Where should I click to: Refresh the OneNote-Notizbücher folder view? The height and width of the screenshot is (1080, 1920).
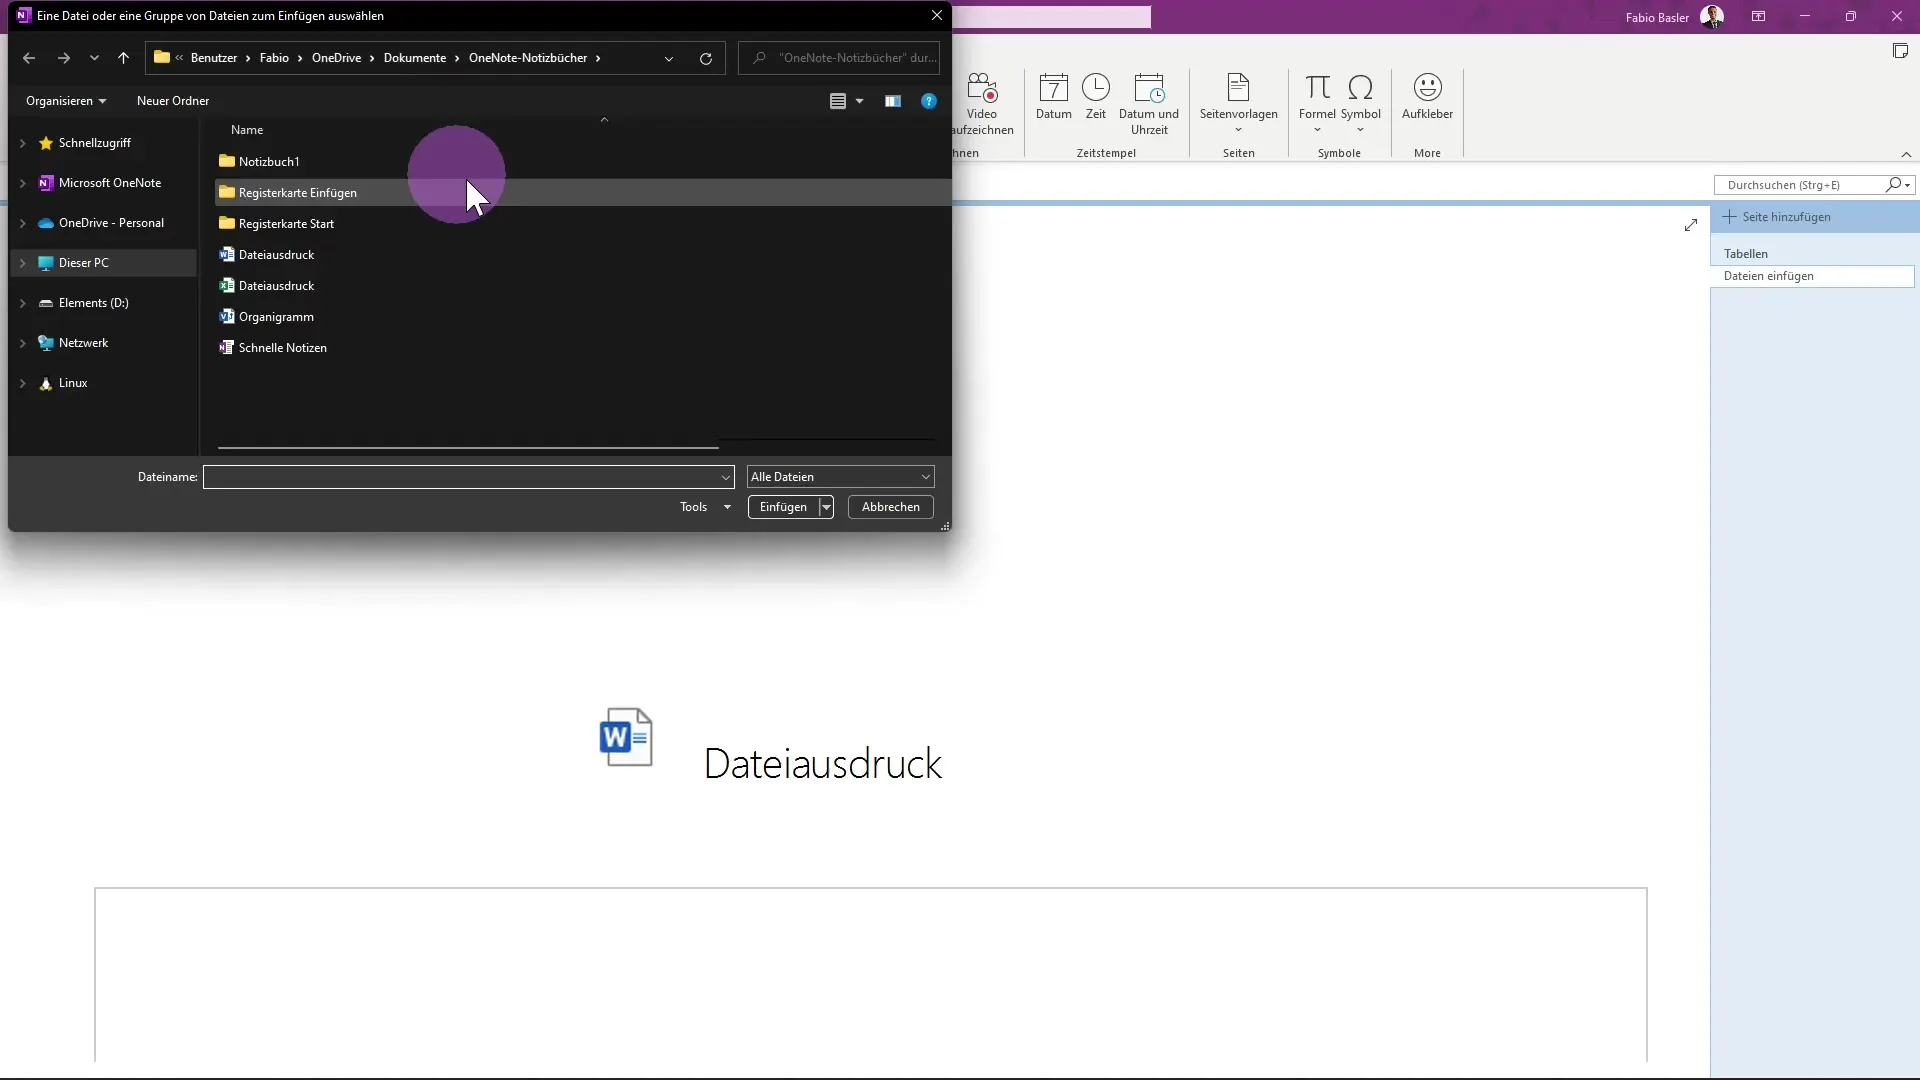706,58
